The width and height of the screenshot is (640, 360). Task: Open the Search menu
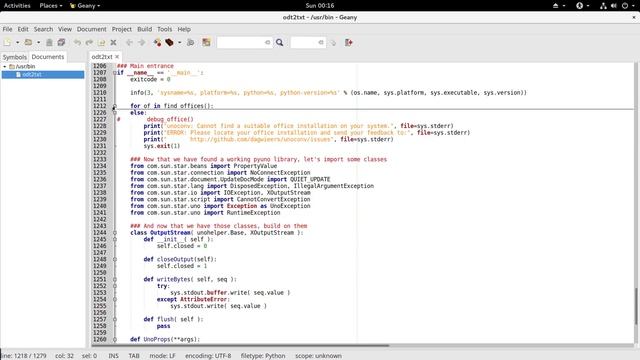click(x=43, y=29)
